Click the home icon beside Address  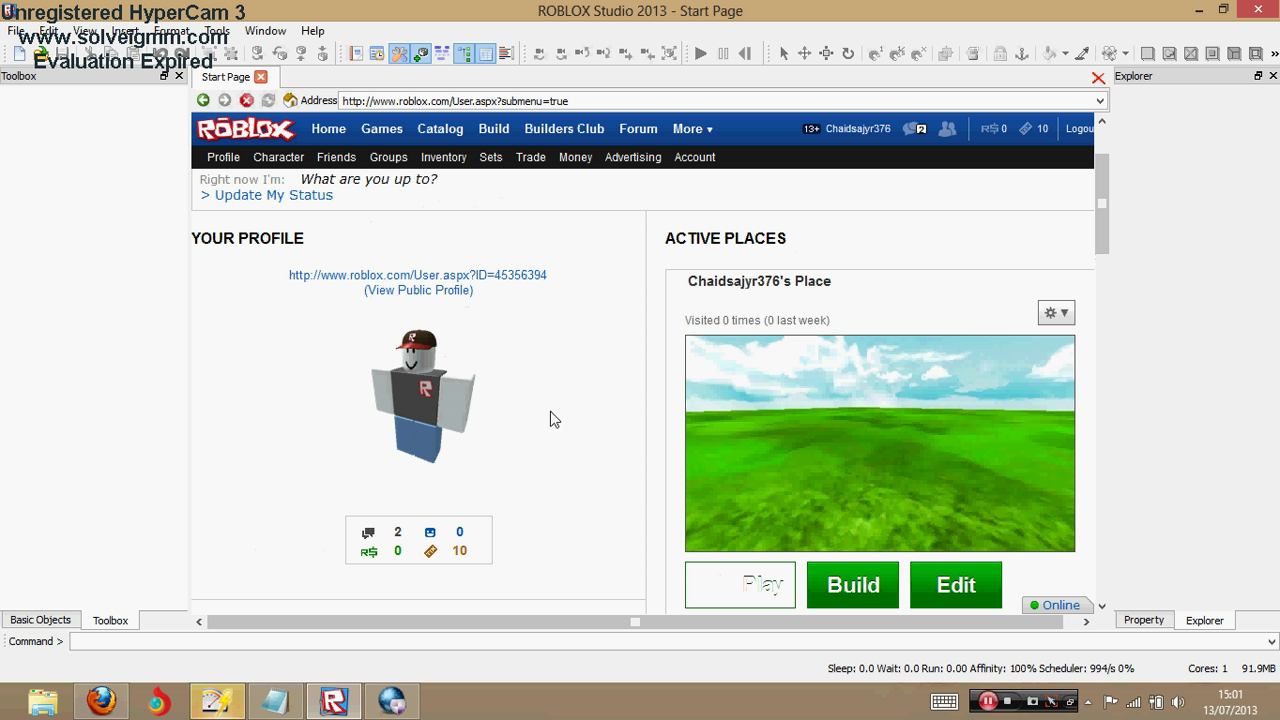click(x=290, y=100)
